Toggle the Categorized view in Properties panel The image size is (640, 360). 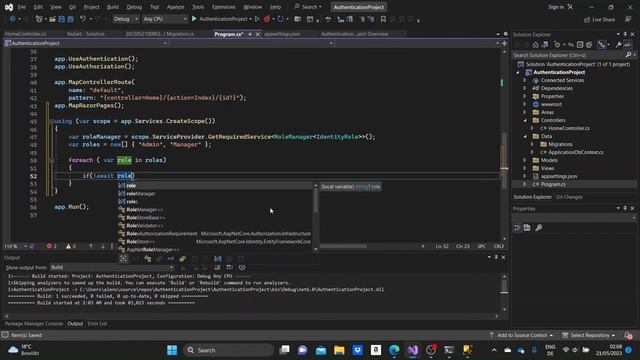(x=517, y=228)
